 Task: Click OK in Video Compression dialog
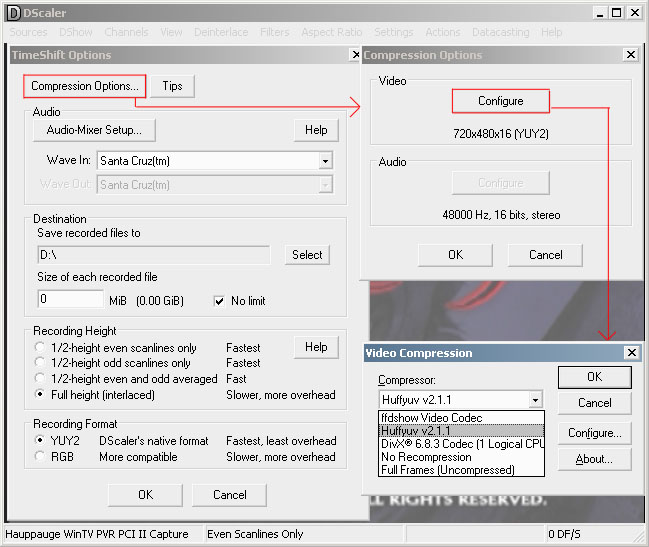tap(594, 377)
